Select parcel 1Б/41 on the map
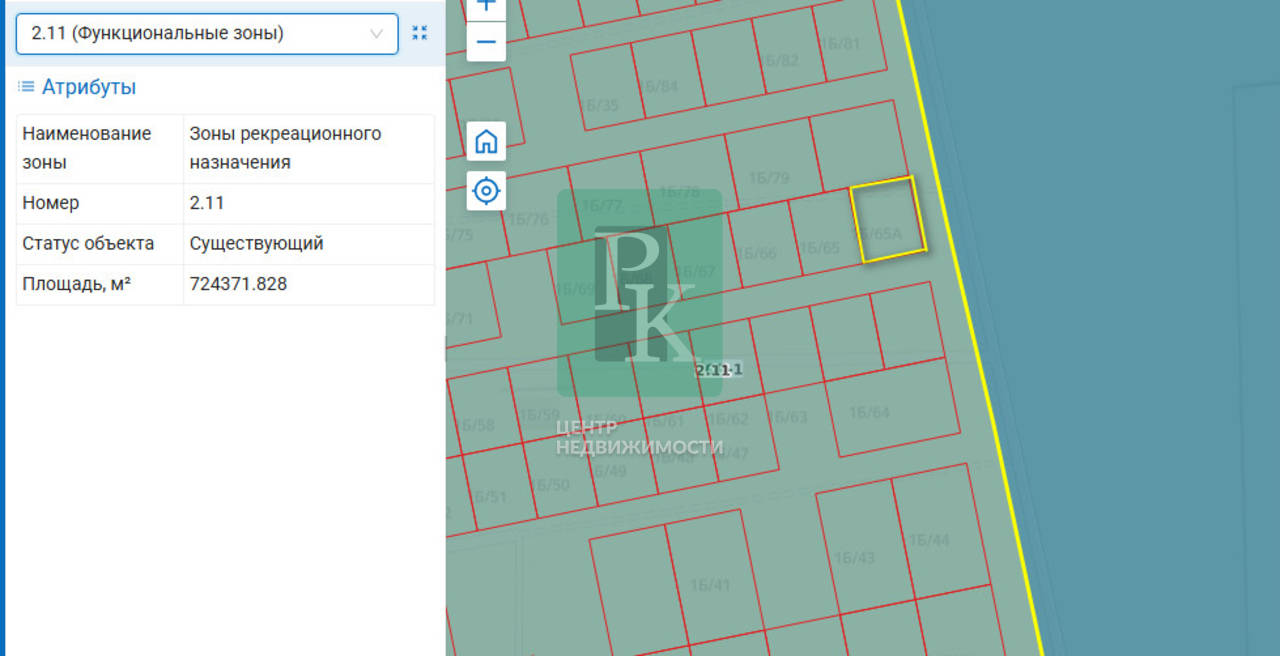 pos(712,584)
